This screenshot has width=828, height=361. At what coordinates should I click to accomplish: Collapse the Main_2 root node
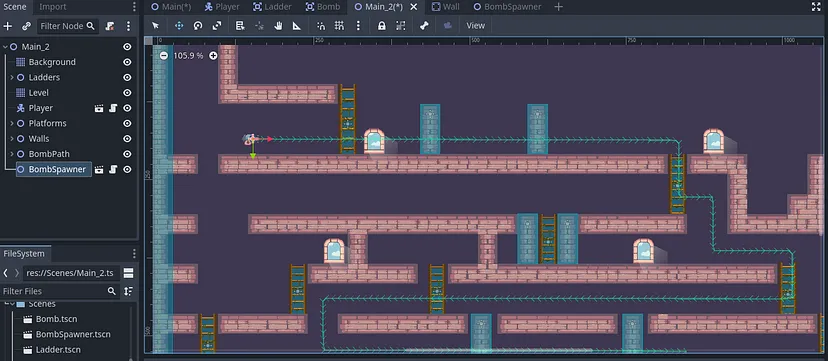click(x=5, y=46)
